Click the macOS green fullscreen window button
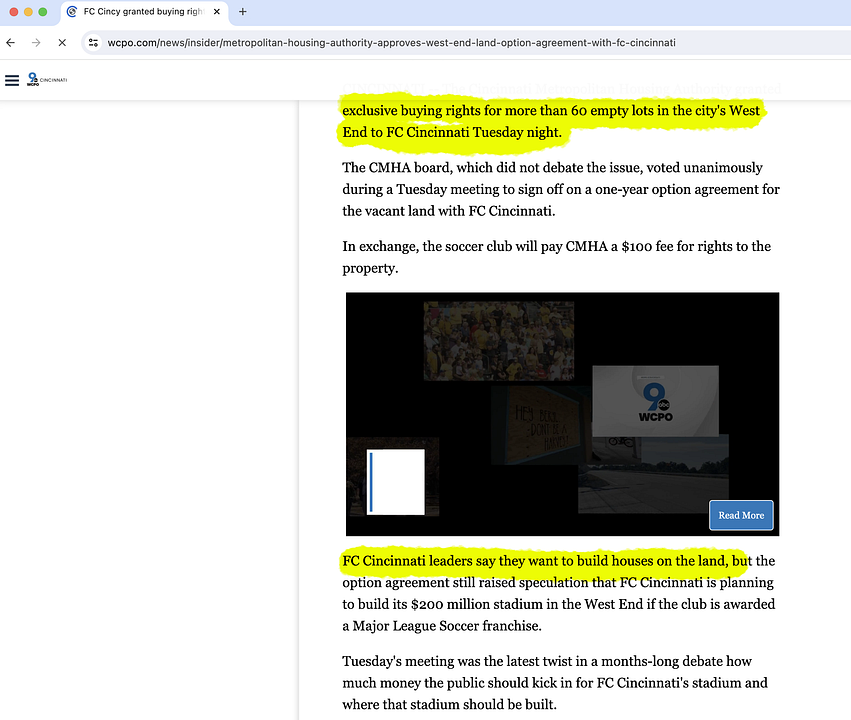The height and width of the screenshot is (720, 851). (43, 11)
